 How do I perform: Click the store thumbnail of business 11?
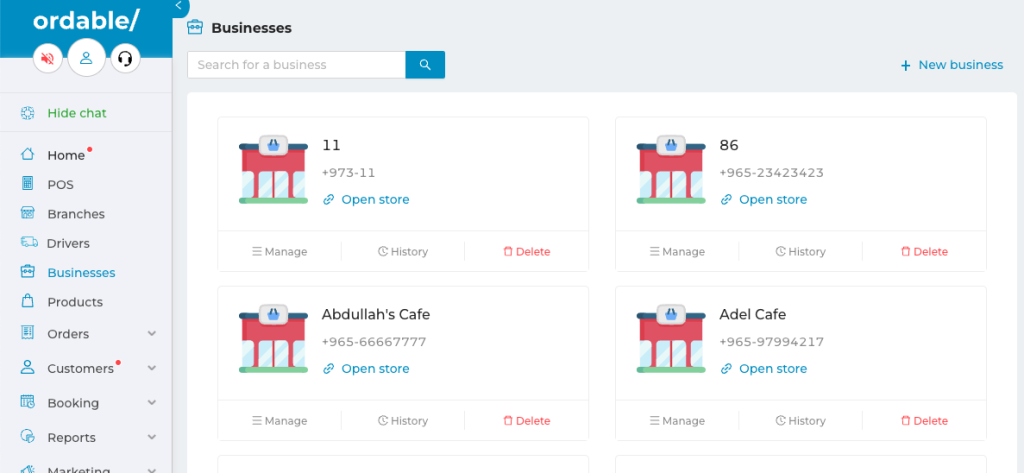[x=273, y=170]
